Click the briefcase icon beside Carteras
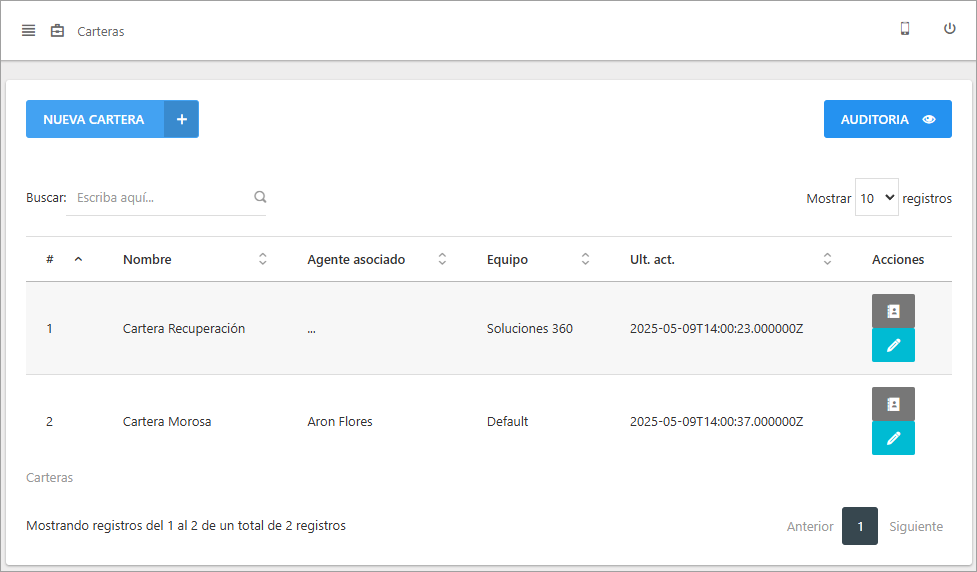The height and width of the screenshot is (572, 977). tap(57, 31)
